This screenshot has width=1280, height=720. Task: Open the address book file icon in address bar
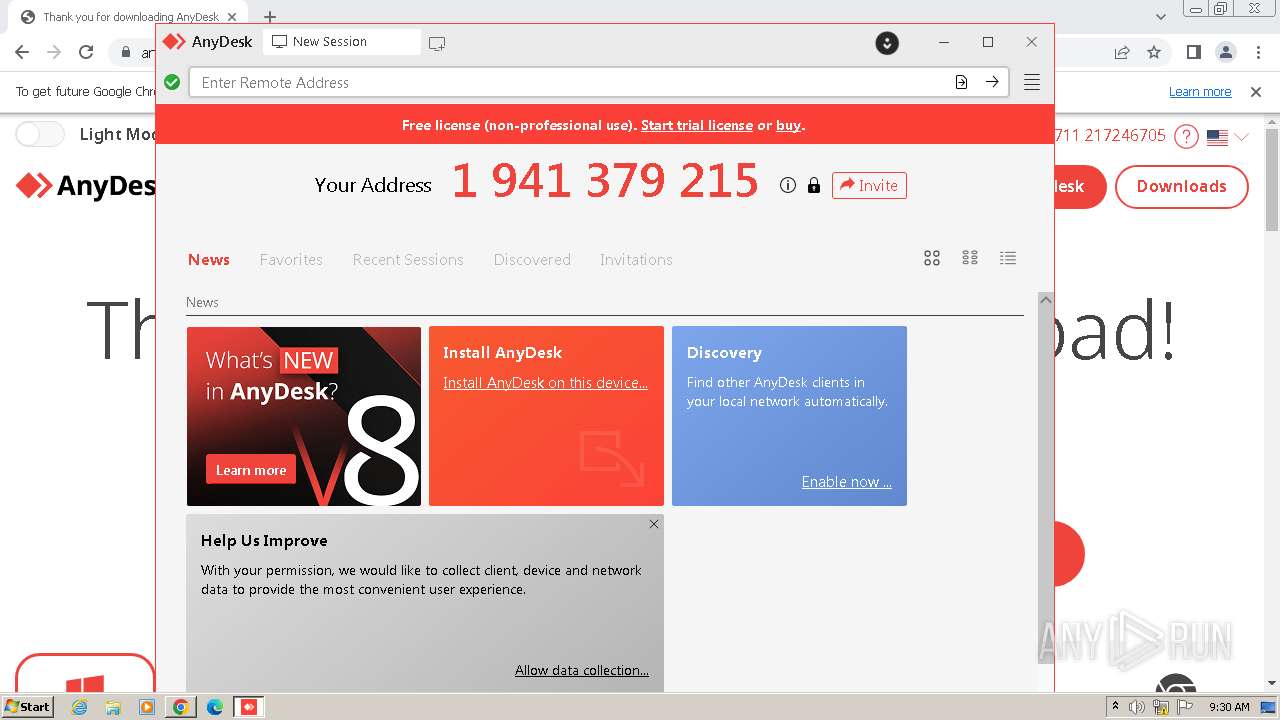click(x=961, y=82)
